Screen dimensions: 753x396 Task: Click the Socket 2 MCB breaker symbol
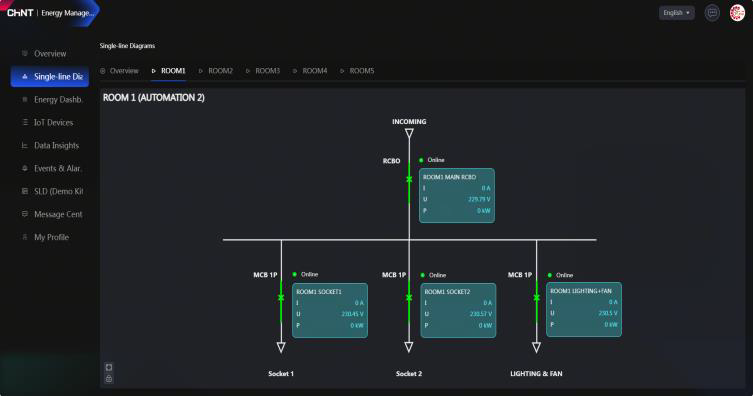[409, 298]
